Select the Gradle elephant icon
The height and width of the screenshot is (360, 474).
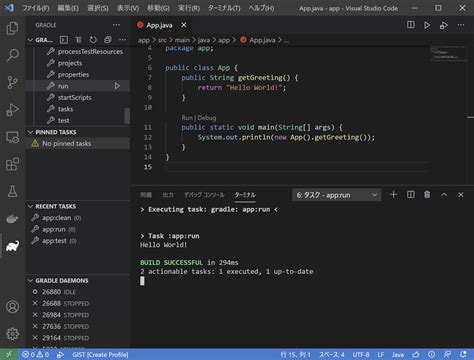tap(12, 246)
